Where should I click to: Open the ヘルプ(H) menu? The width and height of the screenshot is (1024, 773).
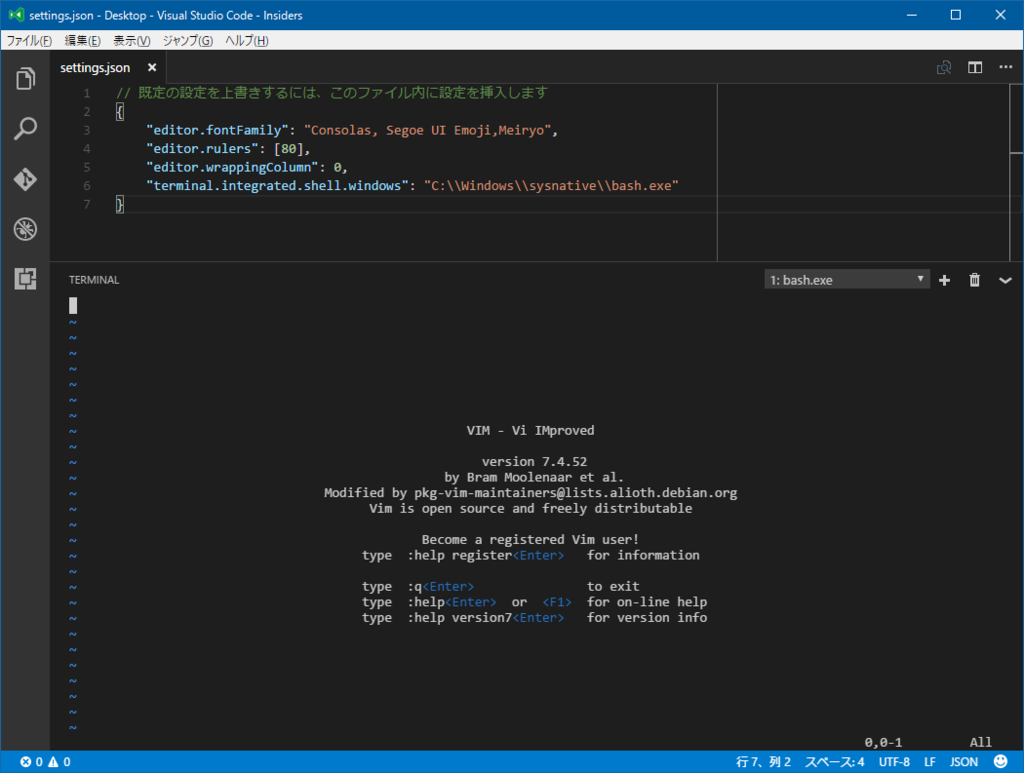coord(247,40)
